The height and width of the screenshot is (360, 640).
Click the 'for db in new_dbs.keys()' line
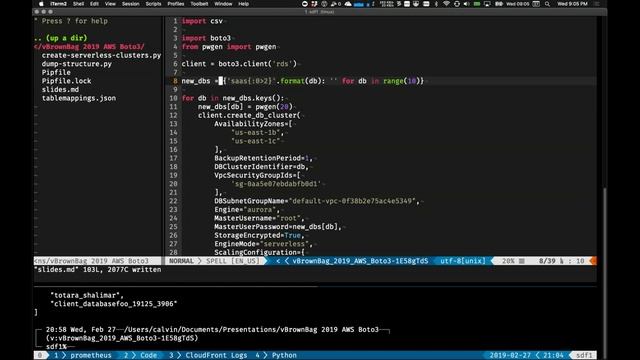233,98
